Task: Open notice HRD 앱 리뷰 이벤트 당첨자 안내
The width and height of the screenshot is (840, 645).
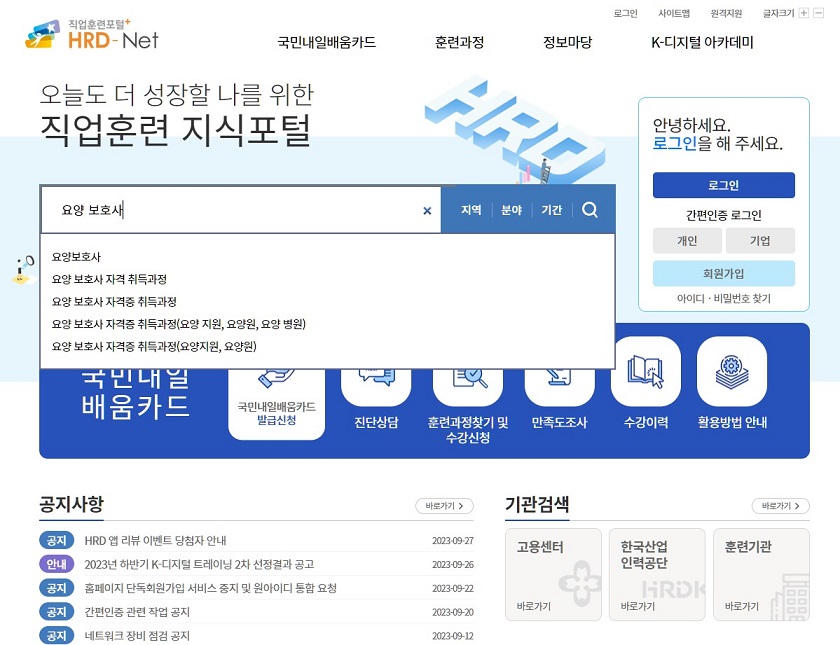Action: coord(155,541)
